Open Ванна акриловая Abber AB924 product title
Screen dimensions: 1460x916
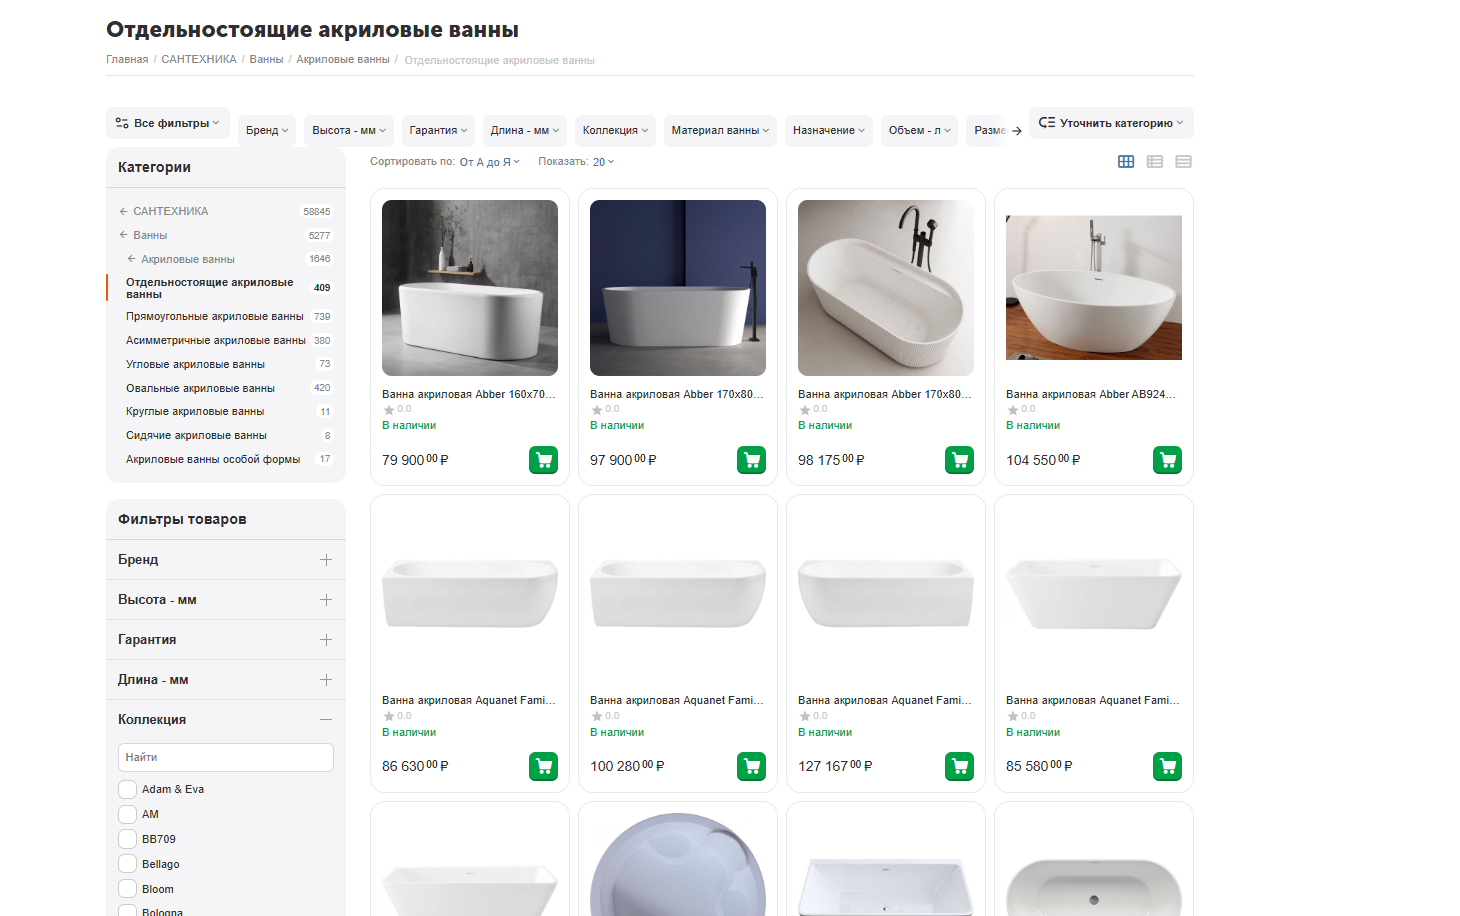pos(1092,394)
